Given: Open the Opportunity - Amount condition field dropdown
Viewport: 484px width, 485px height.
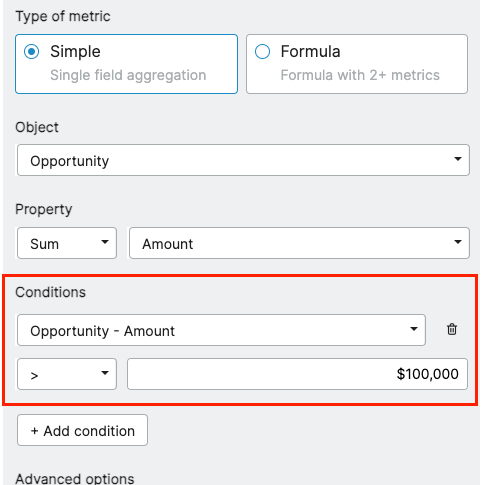Looking at the screenshot, I should 221,330.
